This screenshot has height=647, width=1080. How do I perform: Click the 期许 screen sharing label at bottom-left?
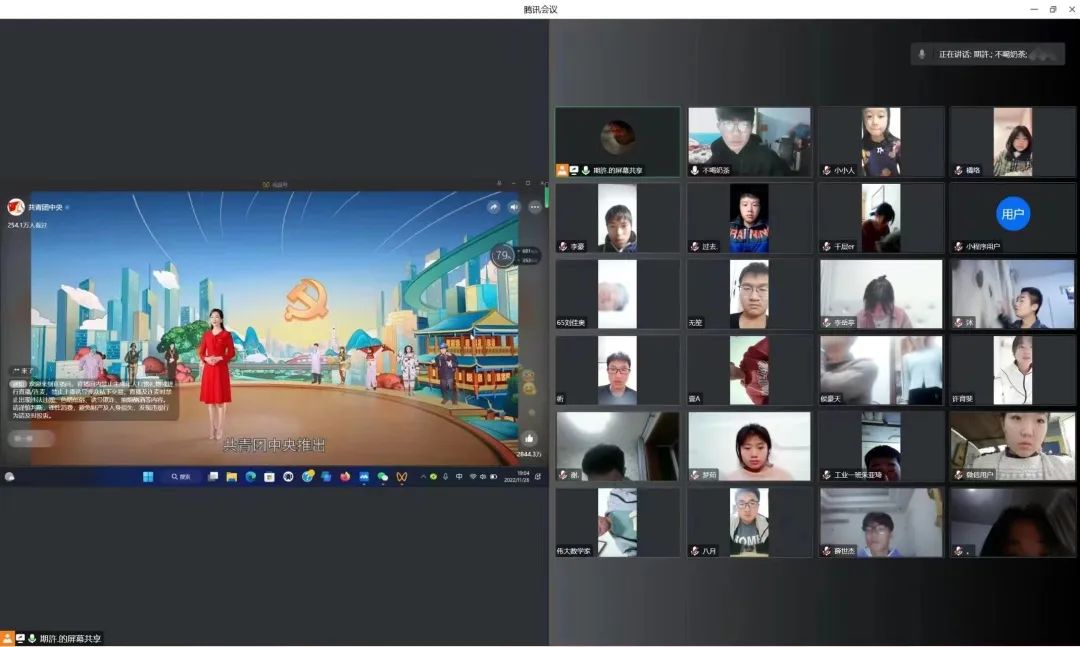tap(70, 639)
